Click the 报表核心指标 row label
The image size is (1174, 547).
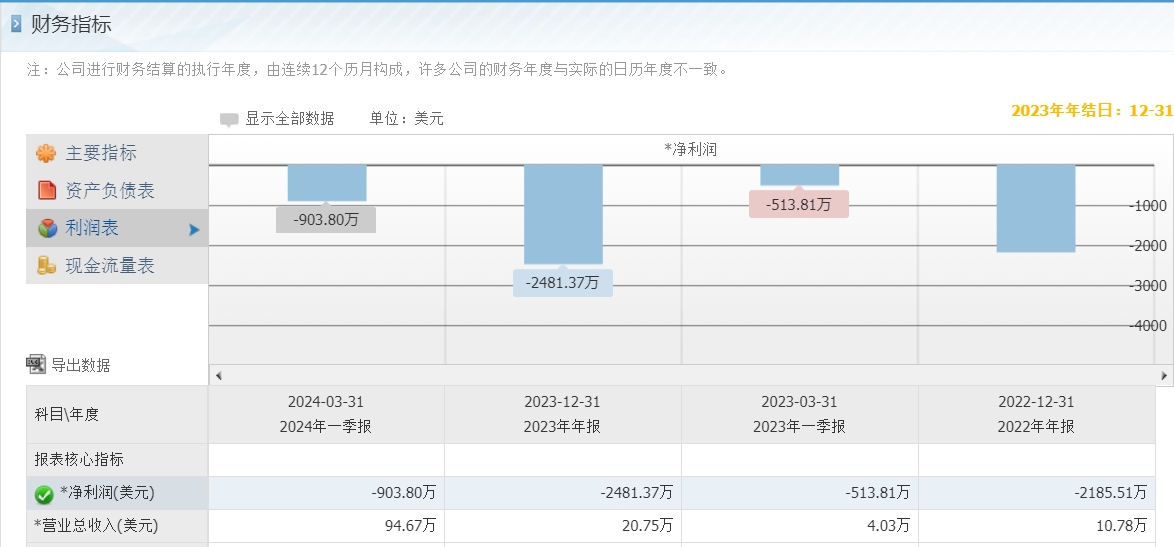click(x=79, y=459)
